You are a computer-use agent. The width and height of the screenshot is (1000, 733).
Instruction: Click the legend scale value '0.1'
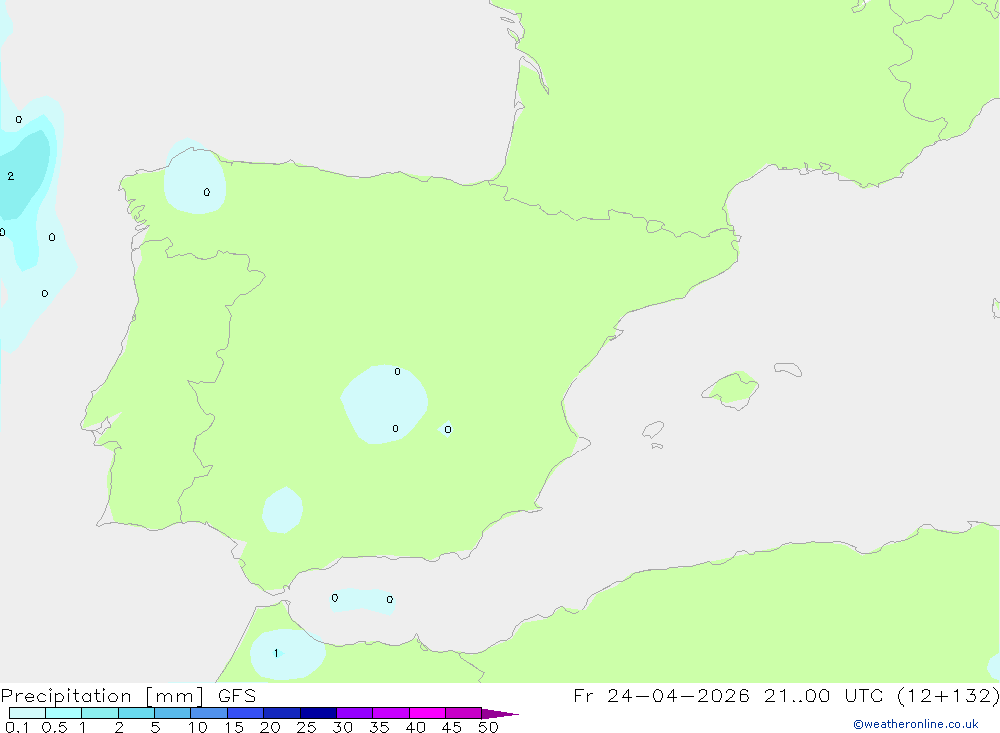click(17, 727)
